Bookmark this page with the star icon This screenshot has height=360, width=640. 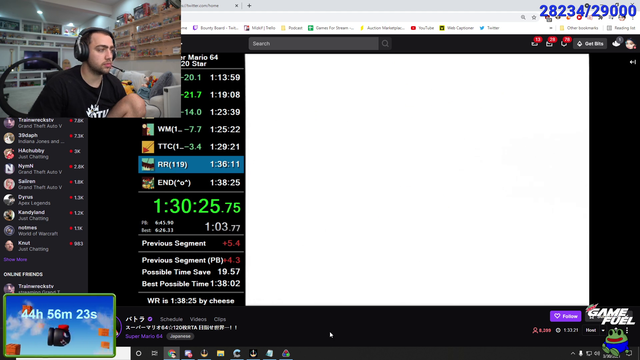(x=534, y=18)
